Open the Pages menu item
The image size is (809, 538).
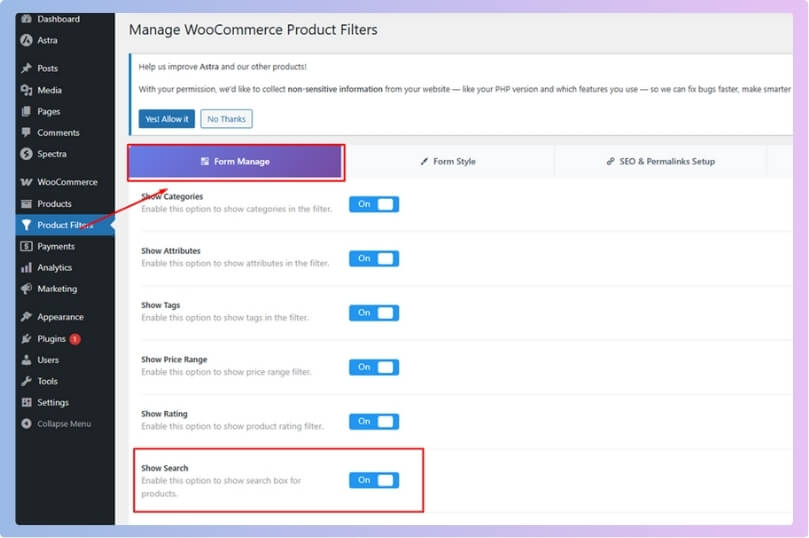click(65, 111)
